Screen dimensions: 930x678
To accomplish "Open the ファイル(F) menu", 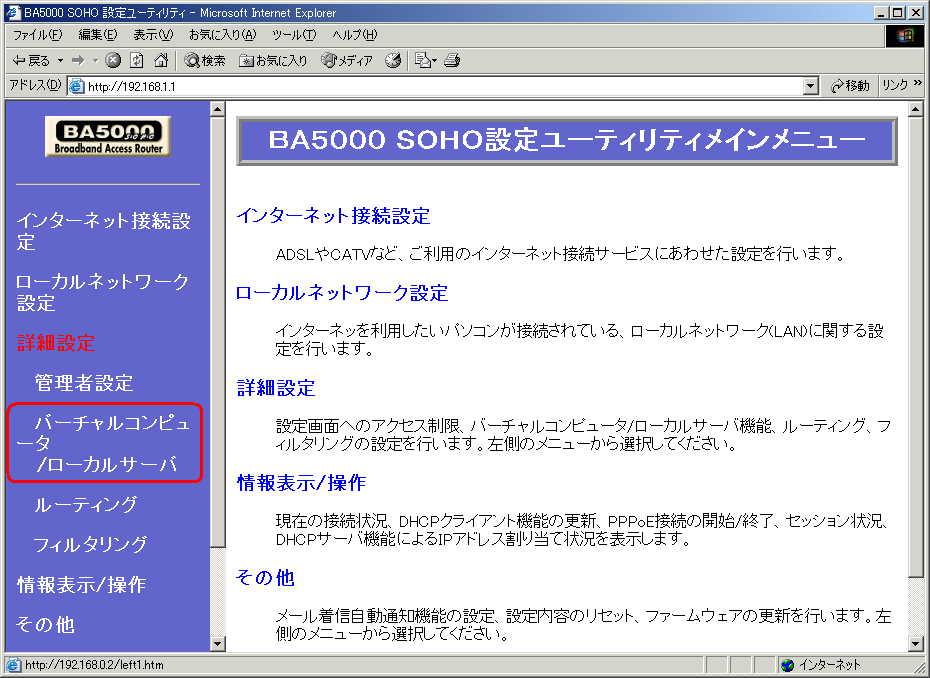I will click(37, 35).
